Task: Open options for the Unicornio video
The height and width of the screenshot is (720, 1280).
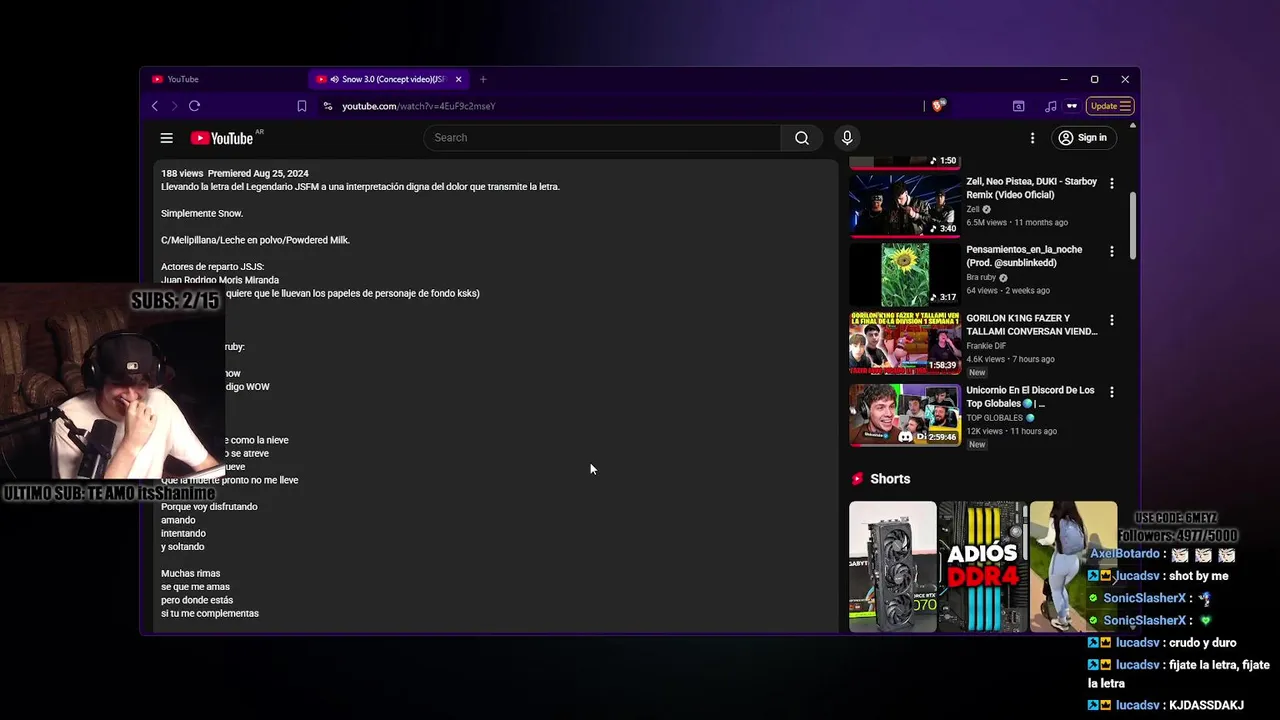Action: tap(1111, 392)
